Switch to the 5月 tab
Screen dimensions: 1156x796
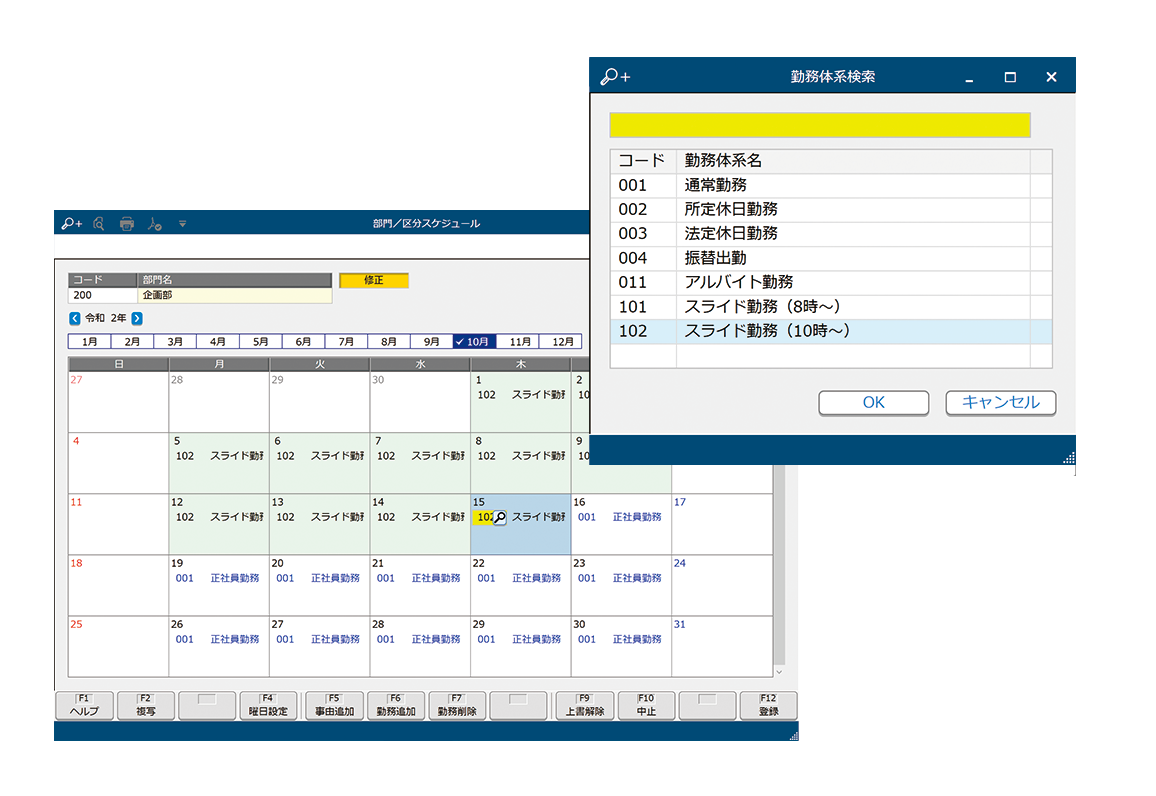click(260, 341)
